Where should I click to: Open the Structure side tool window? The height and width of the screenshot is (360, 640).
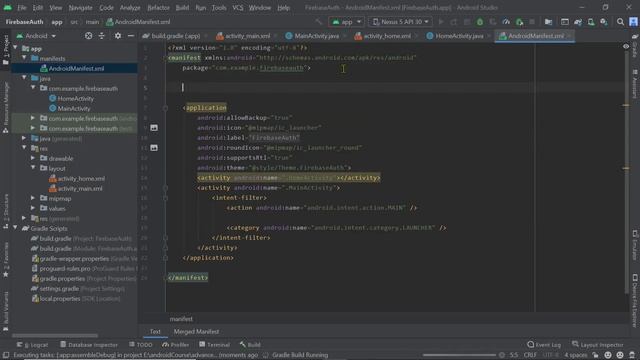click(x=6, y=211)
